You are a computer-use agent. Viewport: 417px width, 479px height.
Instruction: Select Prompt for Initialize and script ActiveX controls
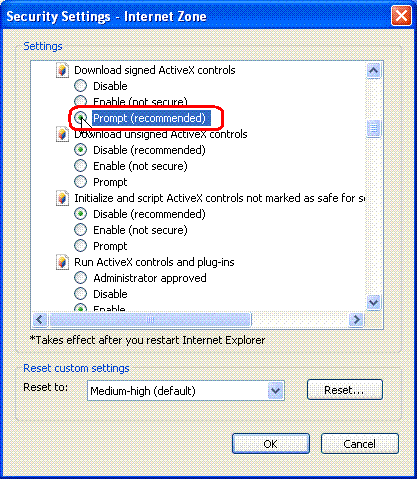point(80,246)
